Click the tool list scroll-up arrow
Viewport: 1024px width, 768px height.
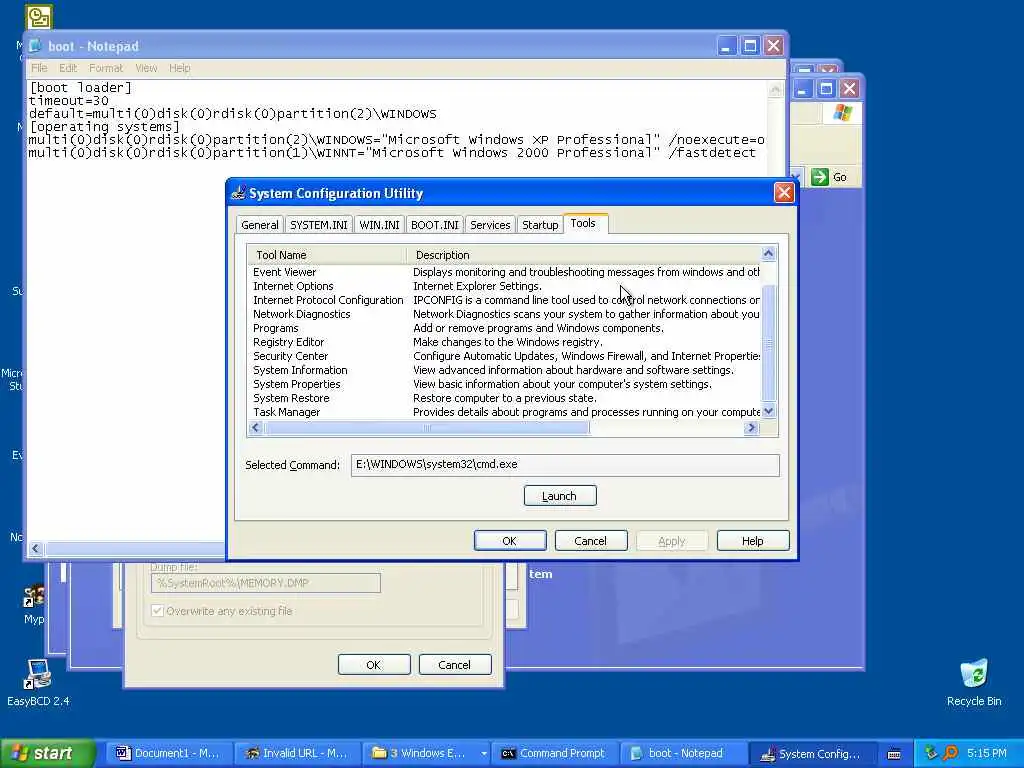769,253
